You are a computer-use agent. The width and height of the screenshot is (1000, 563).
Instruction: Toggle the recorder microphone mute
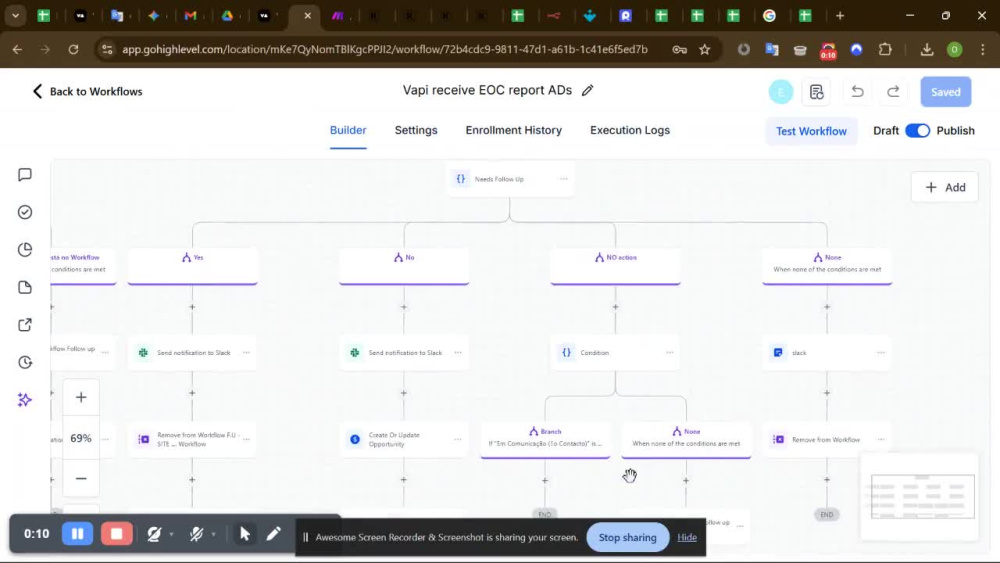(x=196, y=534)
